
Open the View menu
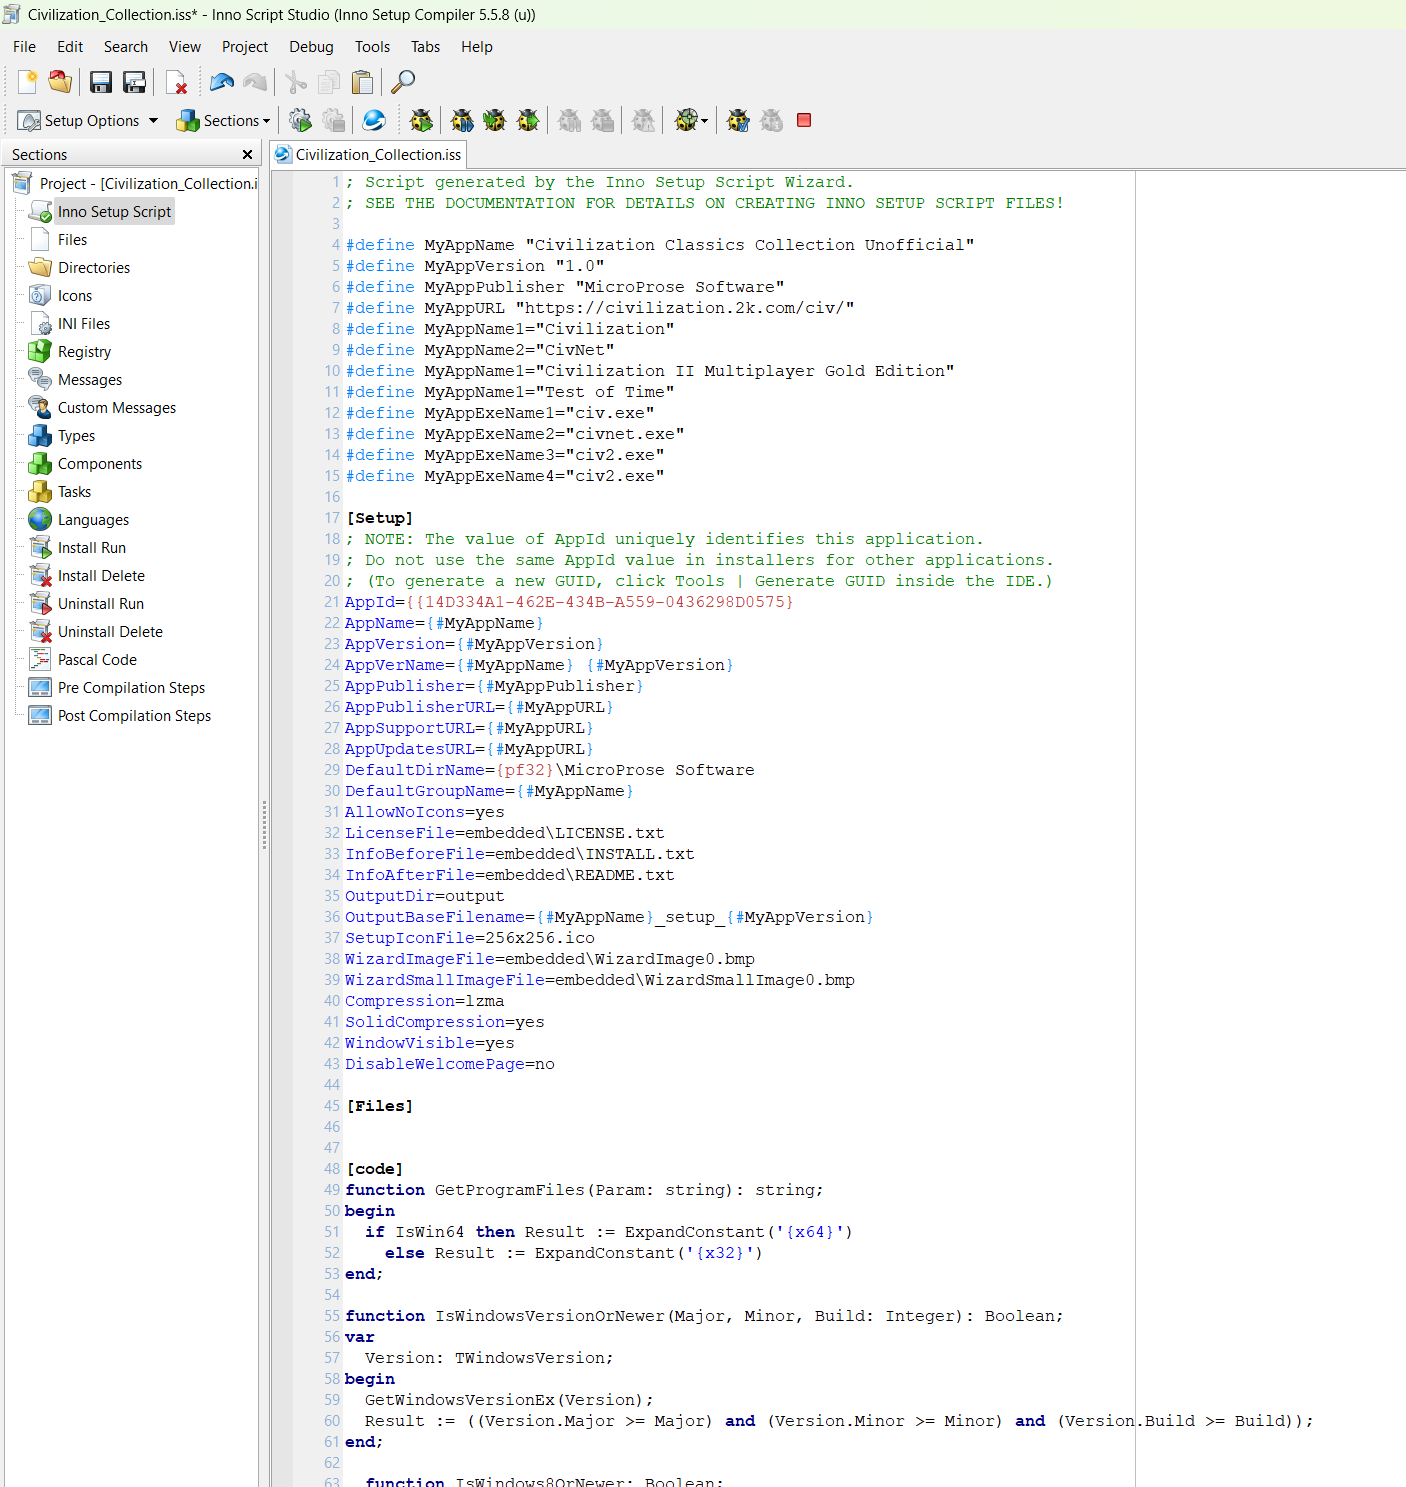(185, 47)
